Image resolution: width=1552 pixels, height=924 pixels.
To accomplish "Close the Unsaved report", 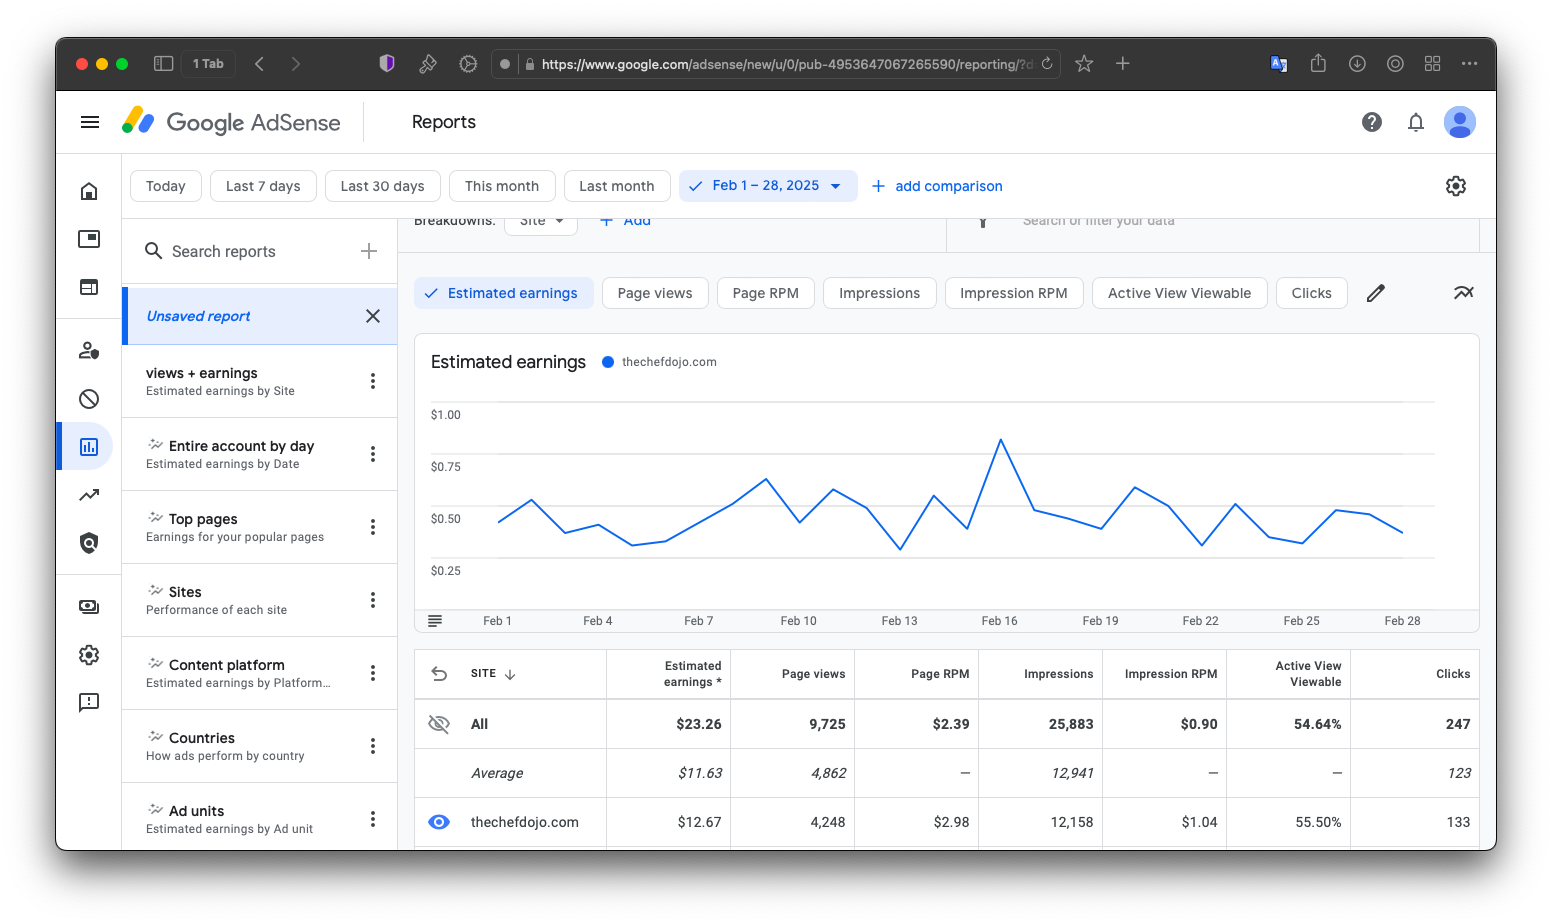I will pos(373,316).
